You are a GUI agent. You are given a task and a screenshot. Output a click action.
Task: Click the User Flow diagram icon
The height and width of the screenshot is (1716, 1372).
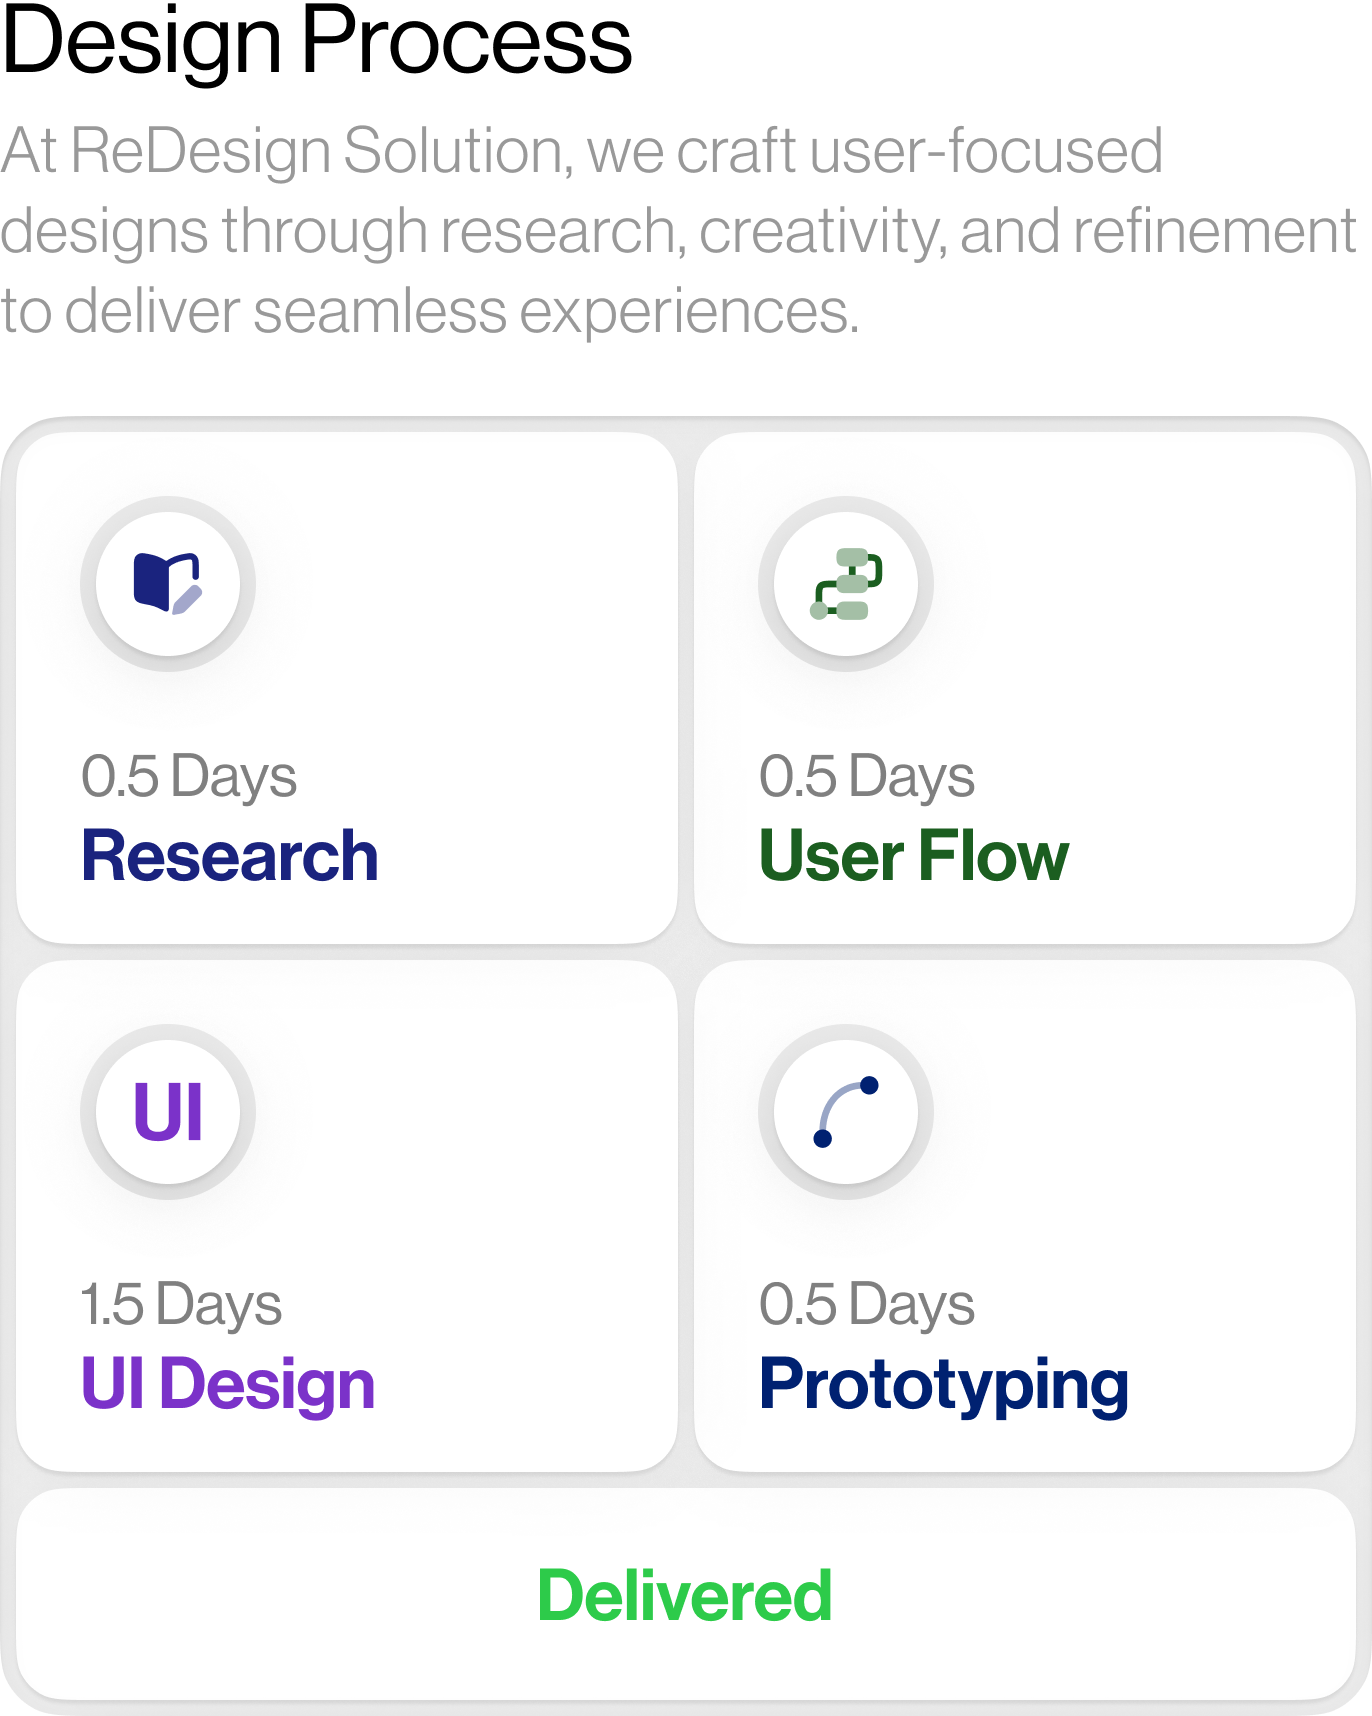(846, 583)
